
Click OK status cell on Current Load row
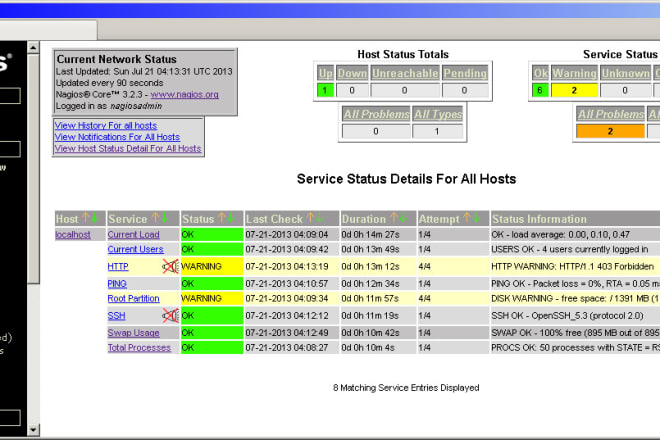(212, 235)
